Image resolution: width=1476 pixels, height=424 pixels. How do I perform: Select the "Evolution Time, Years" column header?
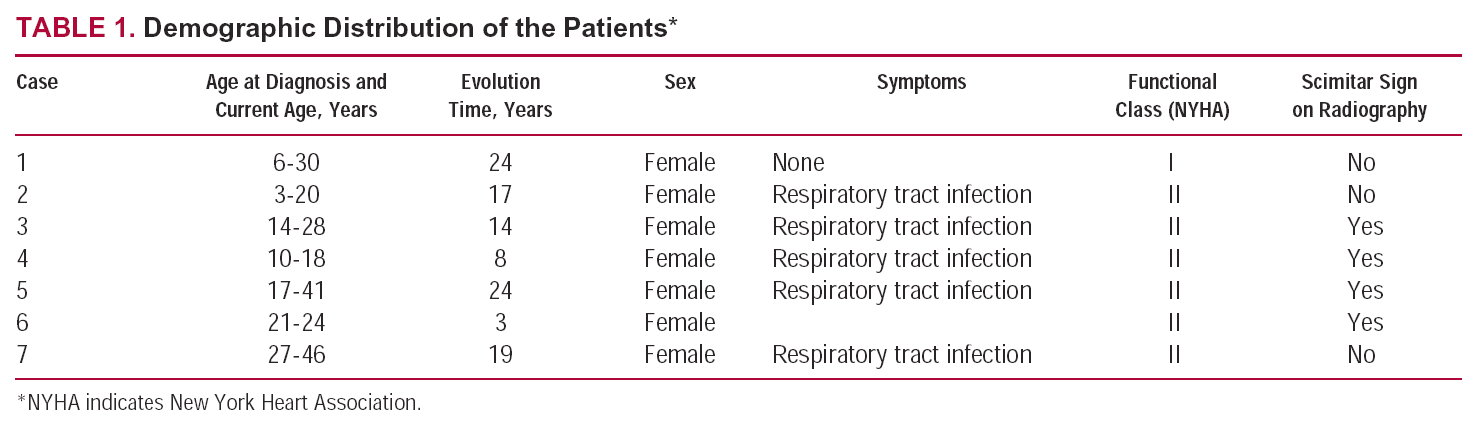500,96
